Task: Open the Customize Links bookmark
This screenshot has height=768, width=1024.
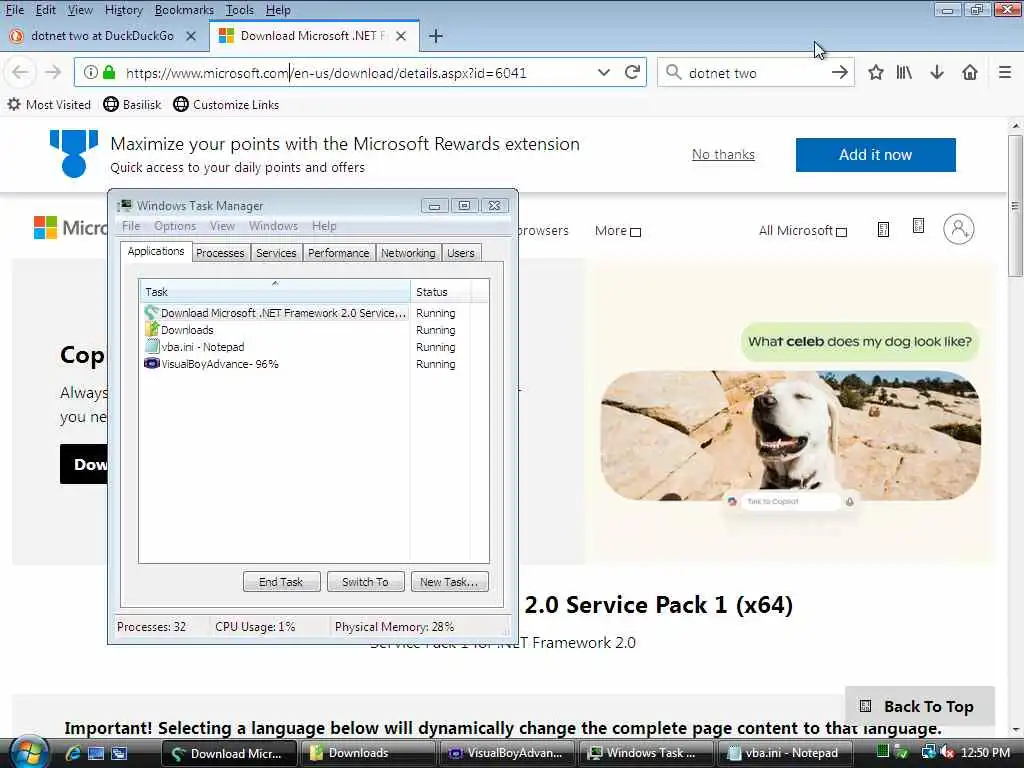Action: click(226, 104)
